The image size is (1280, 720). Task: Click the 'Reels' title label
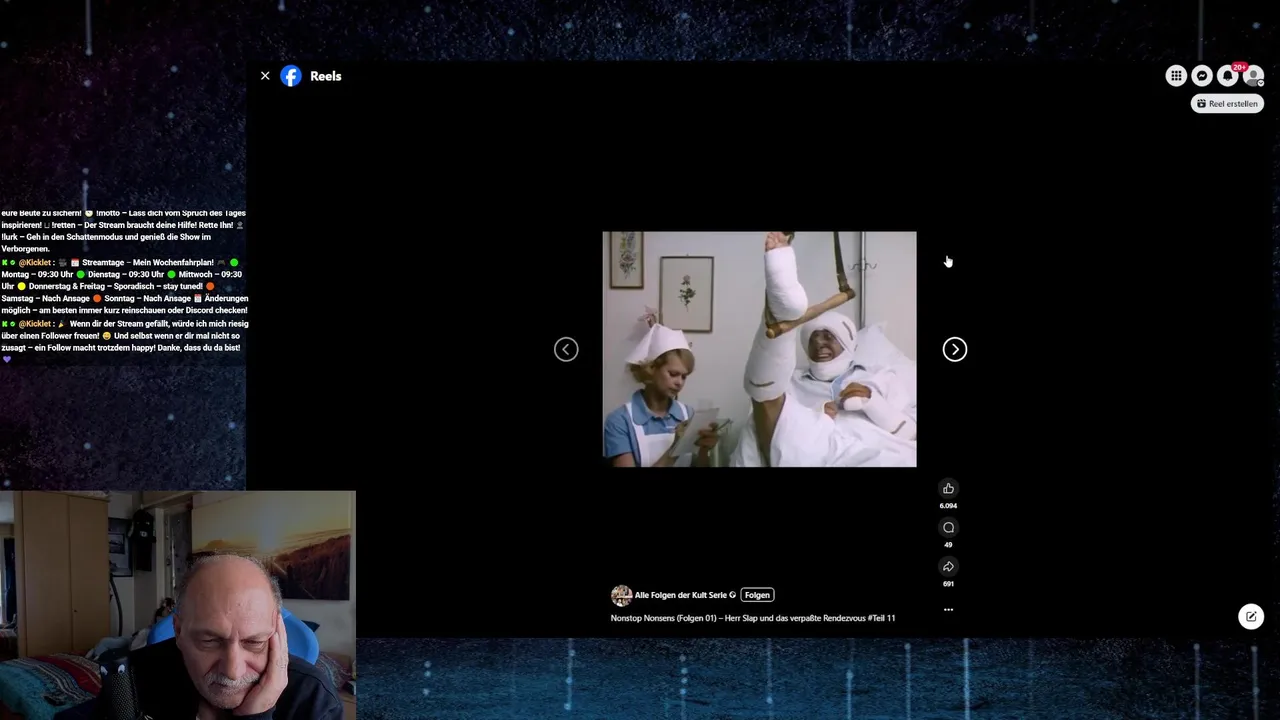326,76
